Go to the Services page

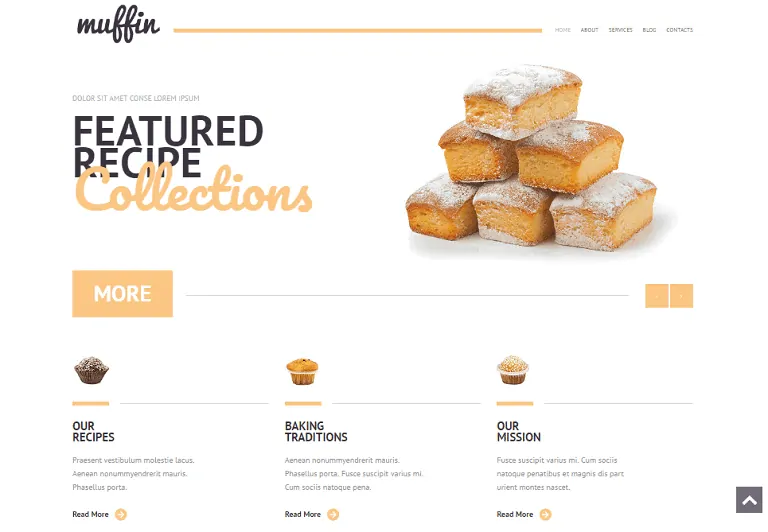621,30
